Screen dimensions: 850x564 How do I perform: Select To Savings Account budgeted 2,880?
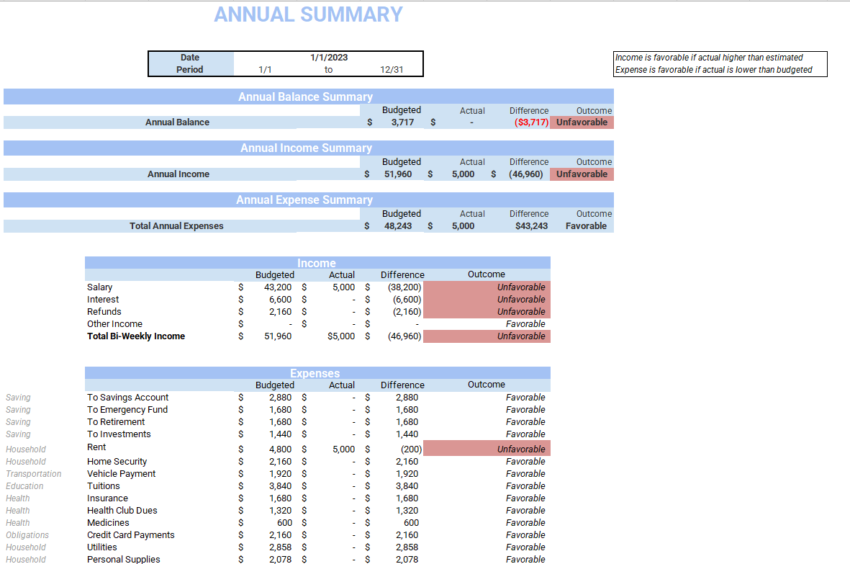click(x=280, y=398)
